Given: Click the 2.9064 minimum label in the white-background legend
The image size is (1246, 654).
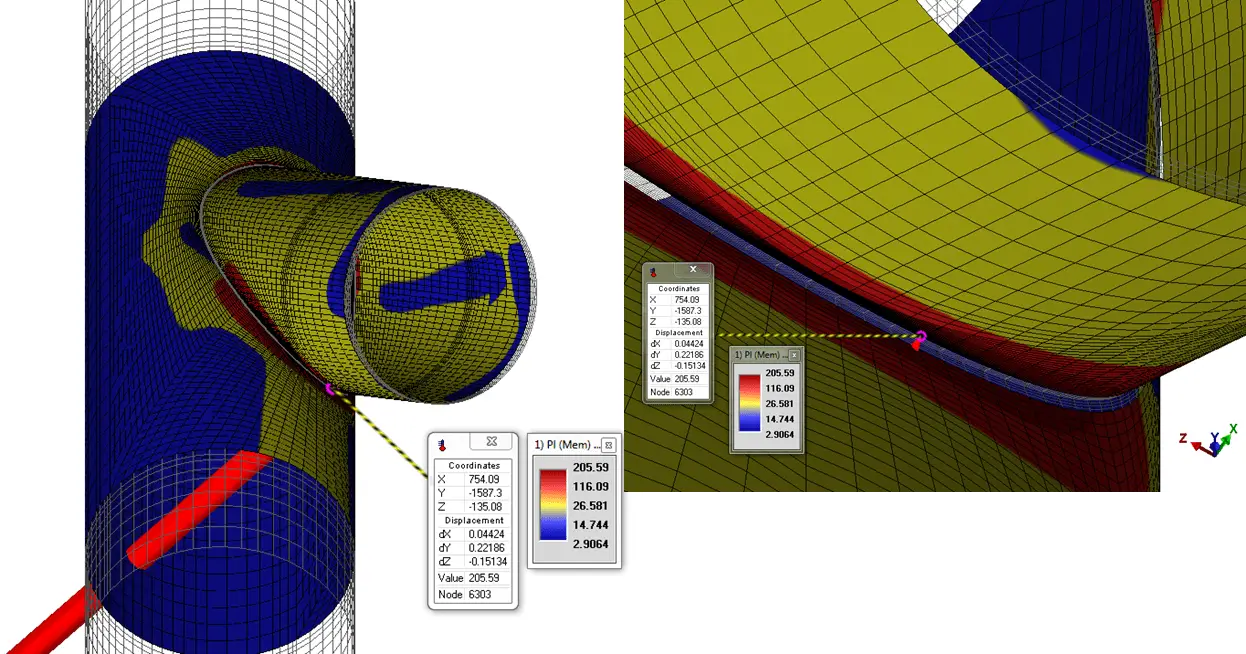Looking at the screenshot, I should click(590, 544).
